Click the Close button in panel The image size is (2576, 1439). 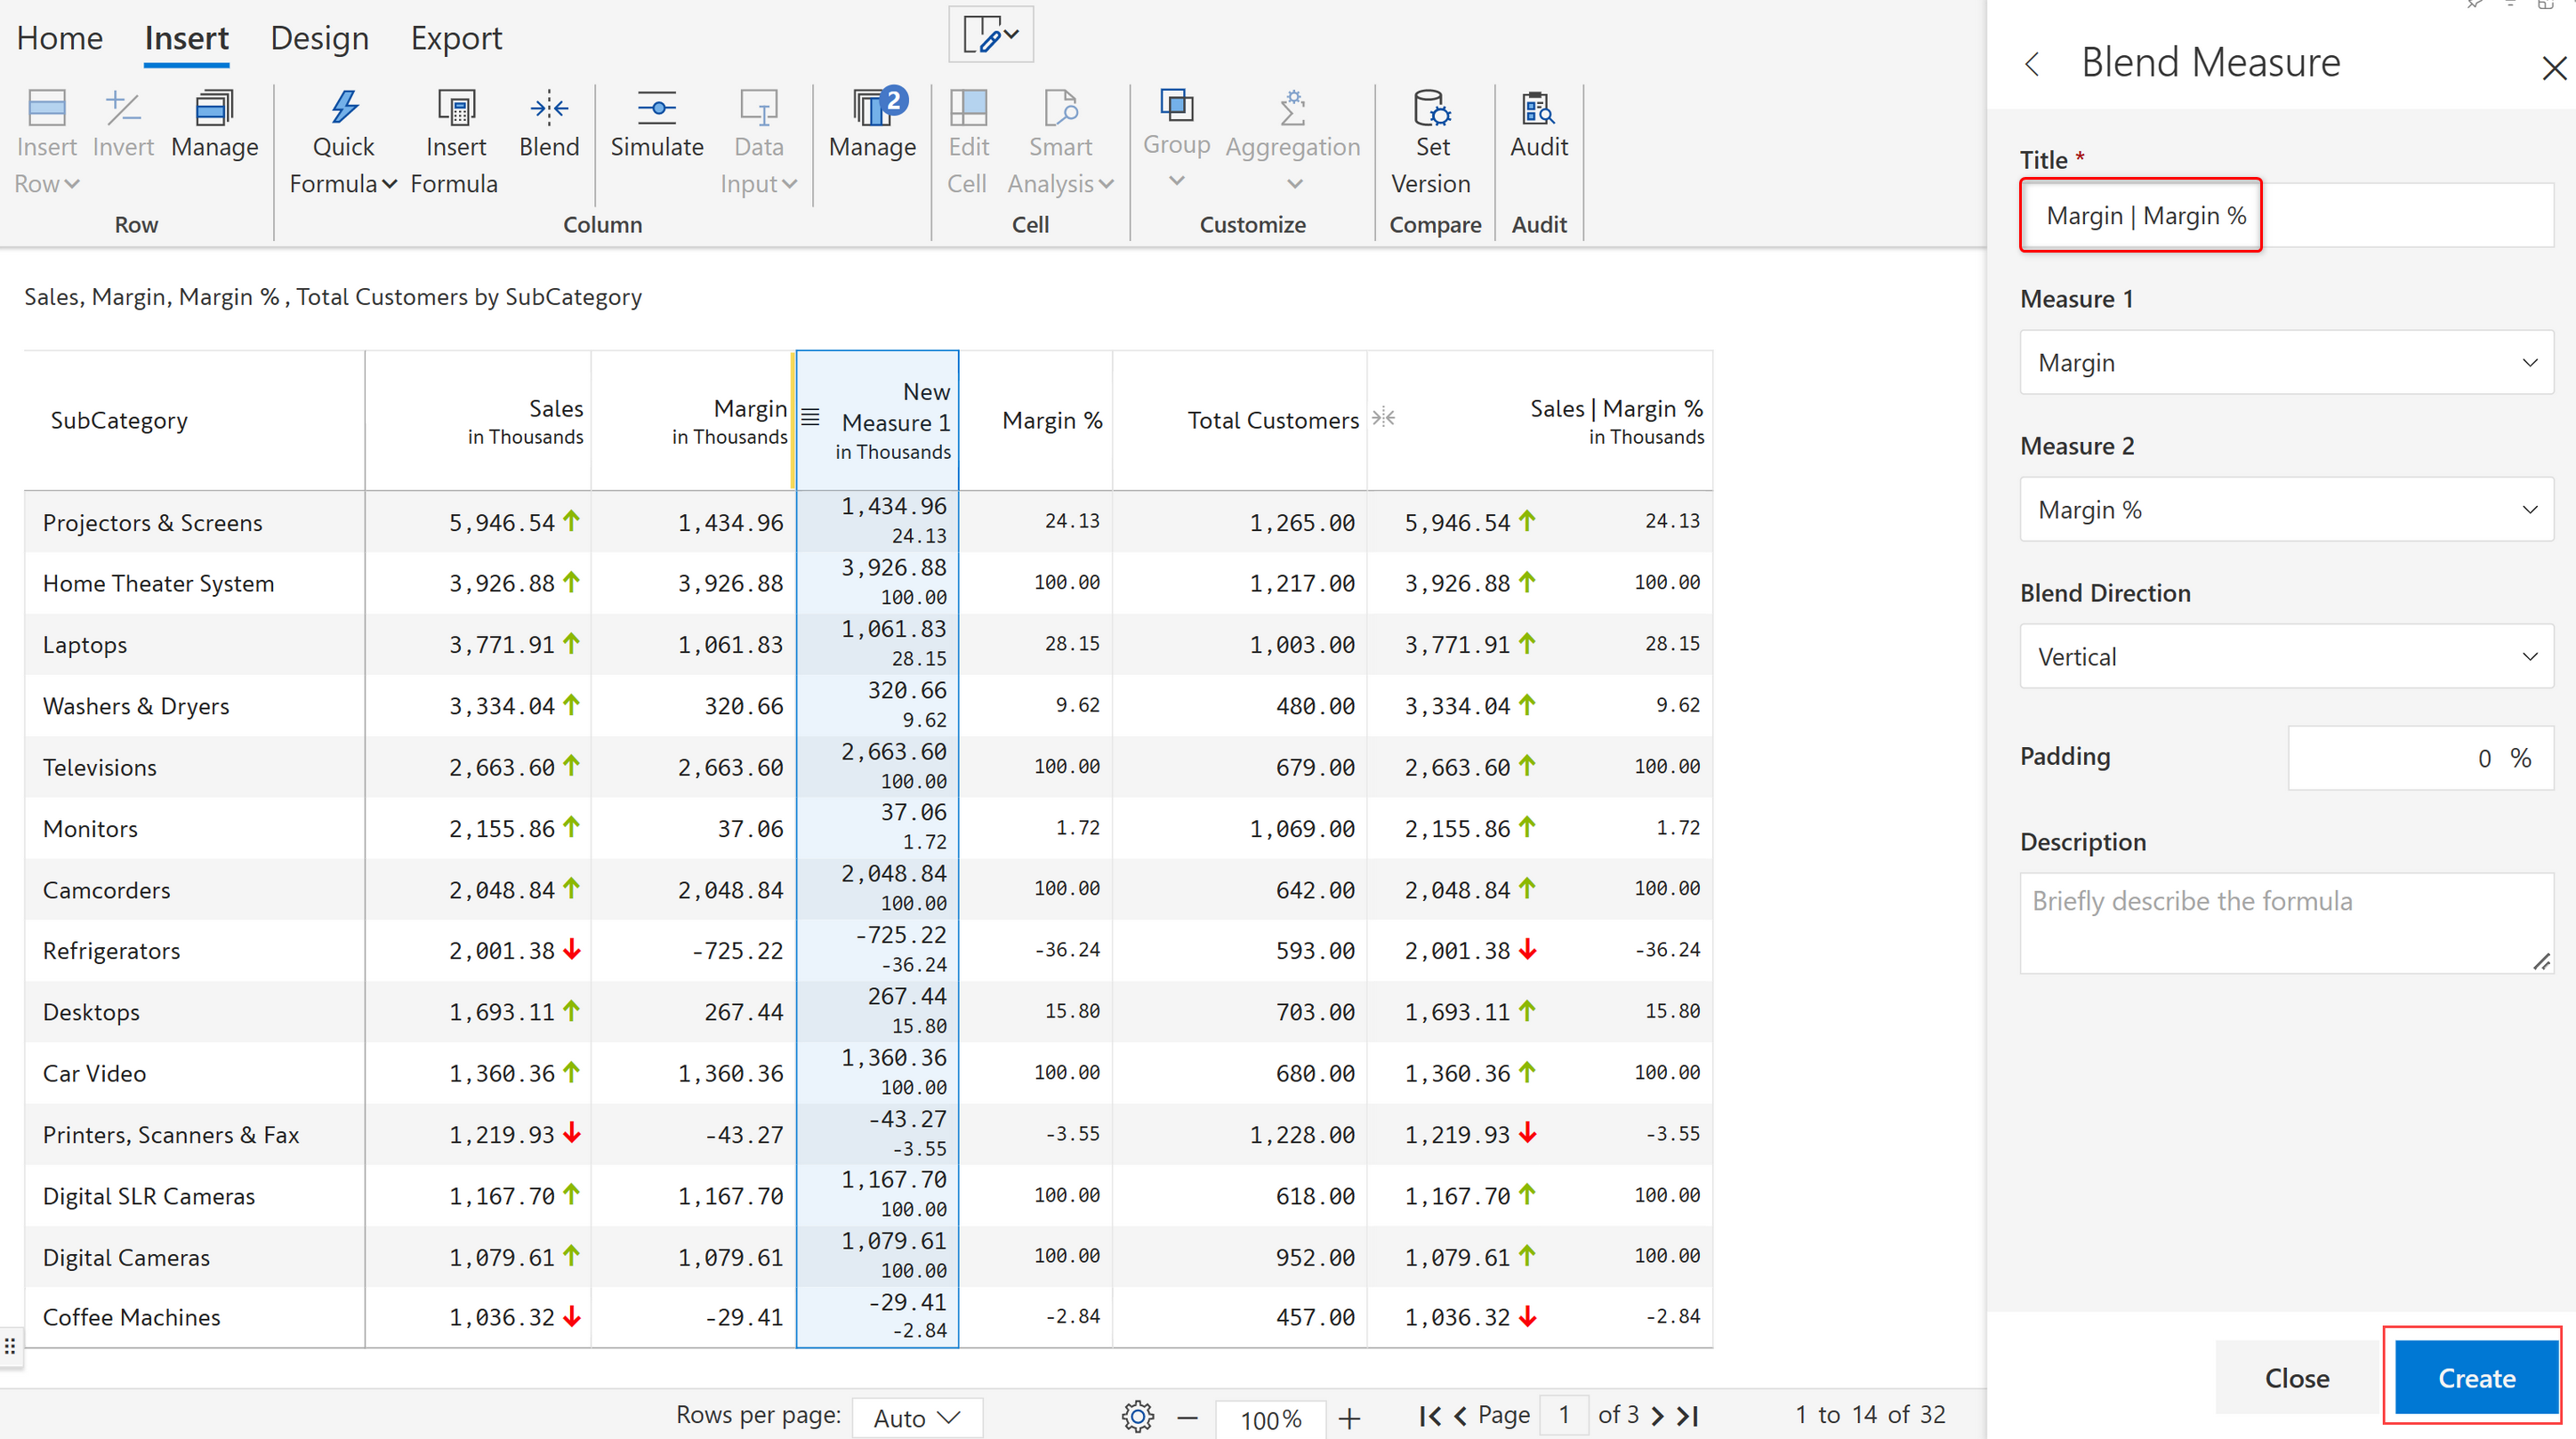click(x=2296, y=1377)
